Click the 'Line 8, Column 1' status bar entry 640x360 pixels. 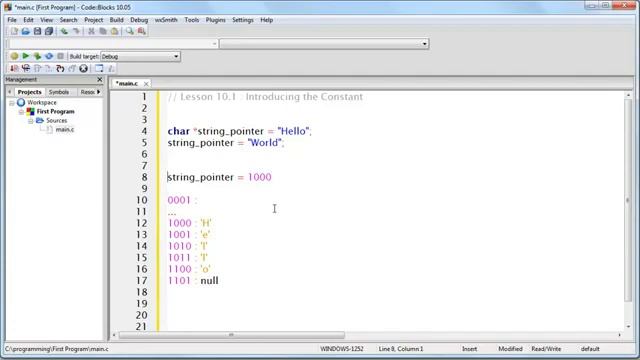(401, 349)
